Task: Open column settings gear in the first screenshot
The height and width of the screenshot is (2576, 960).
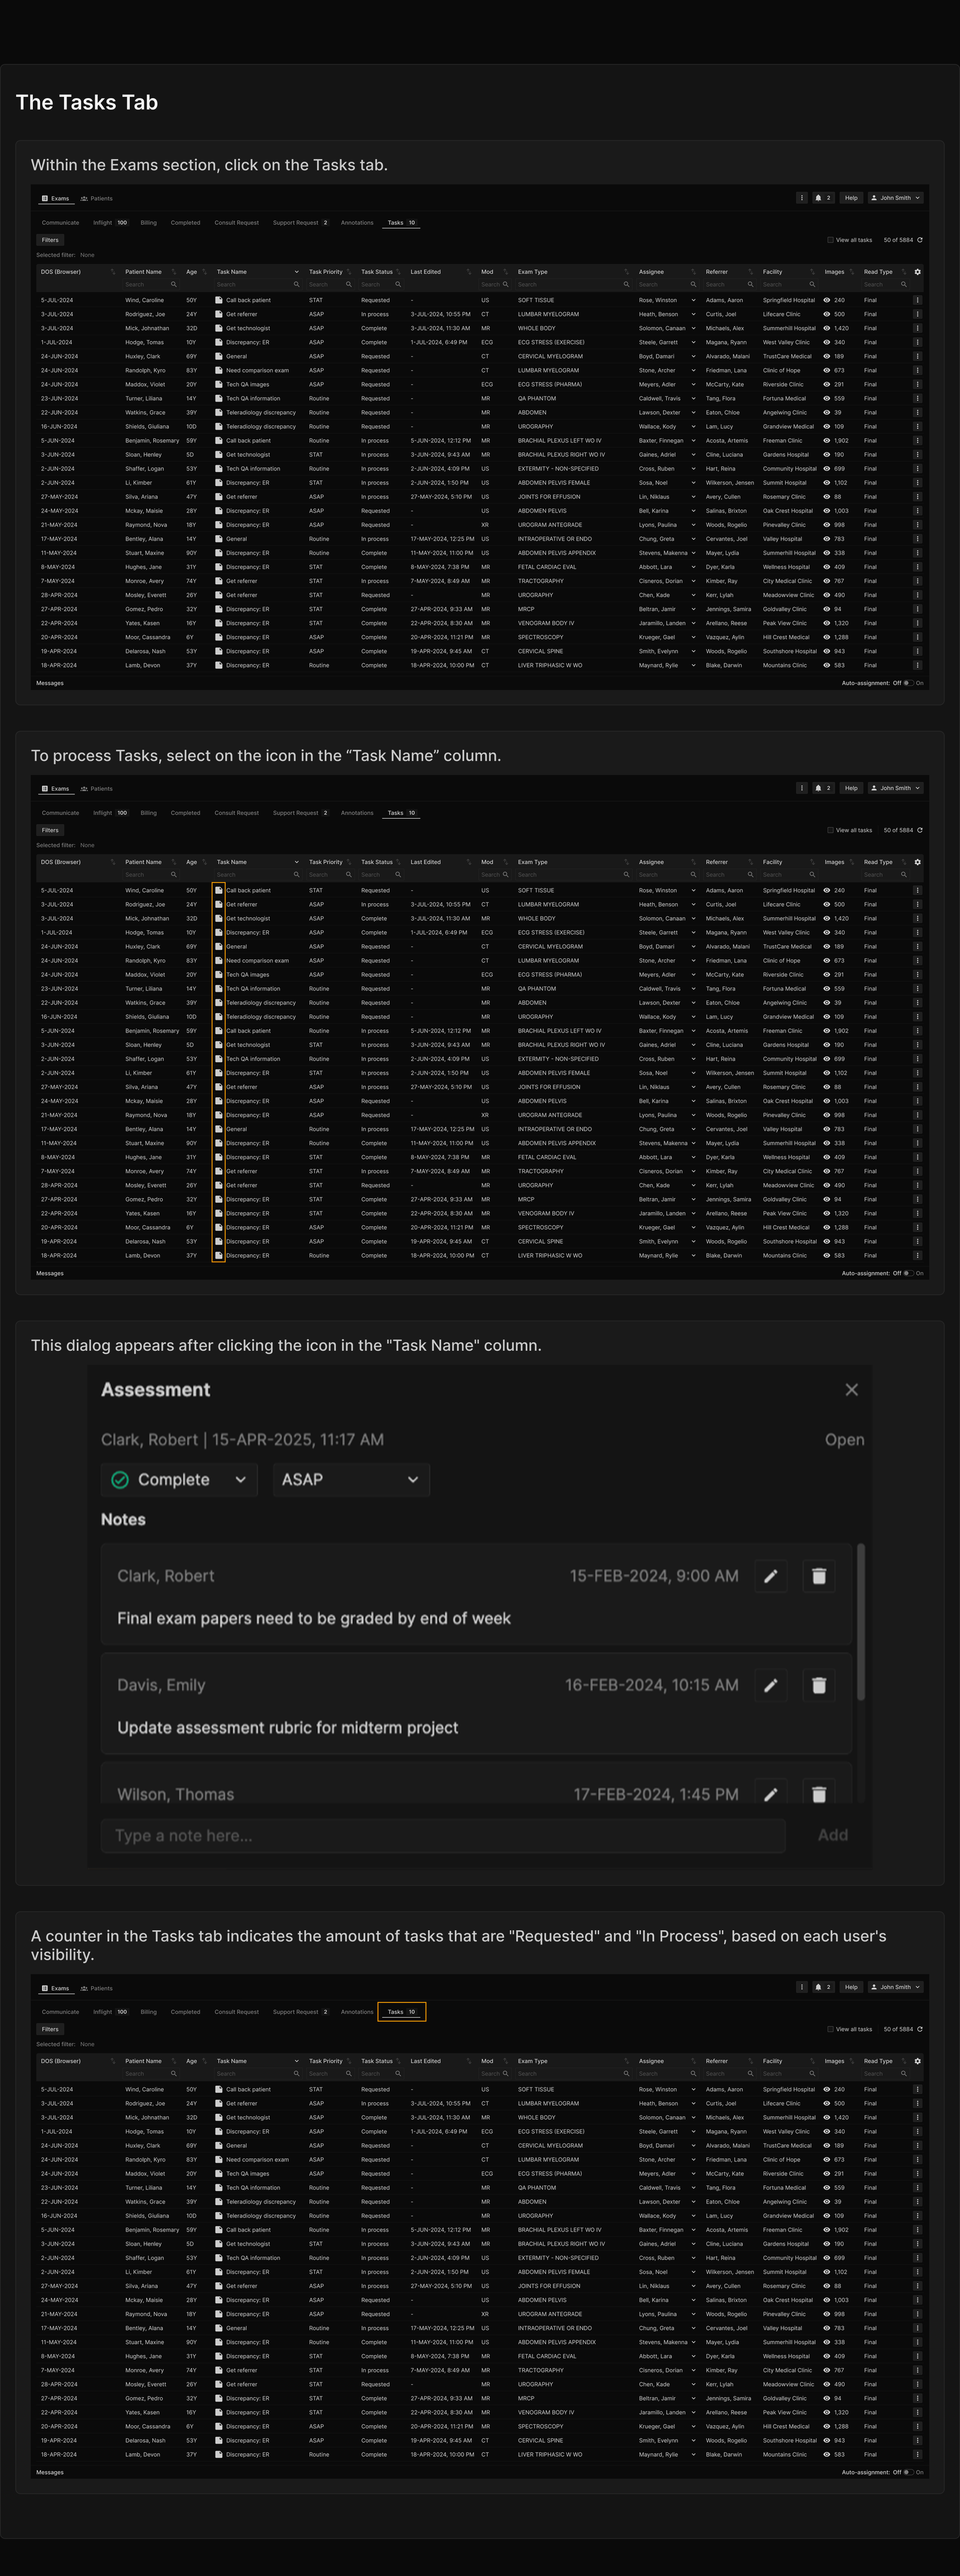Action: 918,272
